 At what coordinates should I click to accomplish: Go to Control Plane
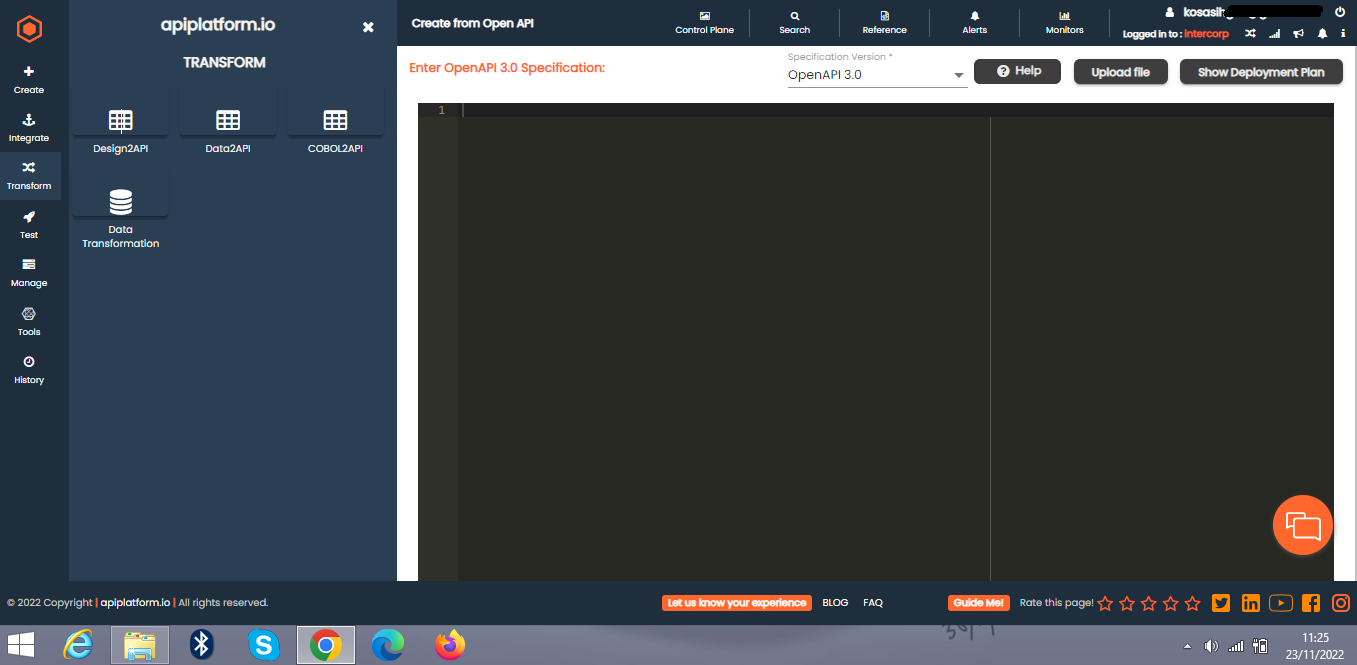705,22
